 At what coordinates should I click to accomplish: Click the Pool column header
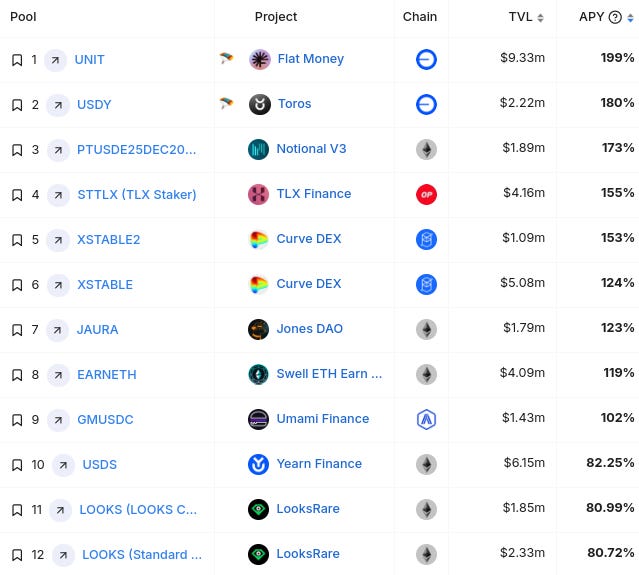click(x=23, y=17)
